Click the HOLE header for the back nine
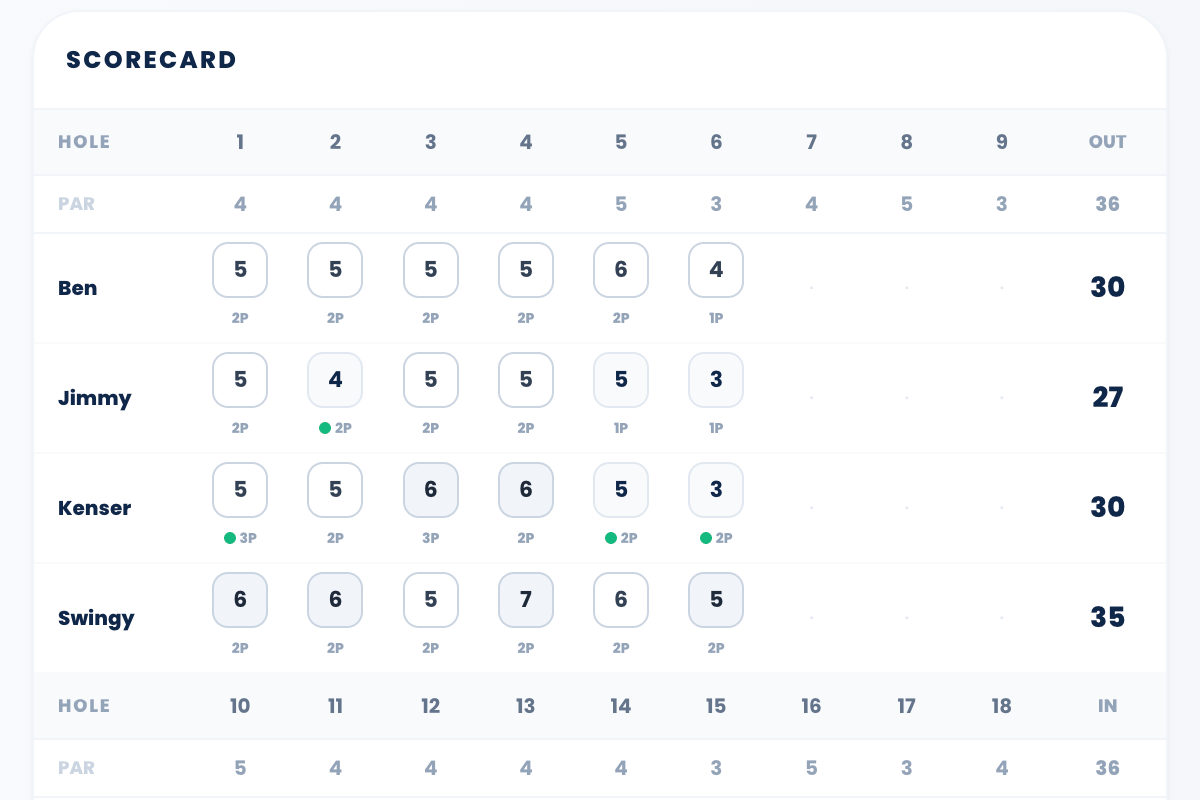 (84, 706)
